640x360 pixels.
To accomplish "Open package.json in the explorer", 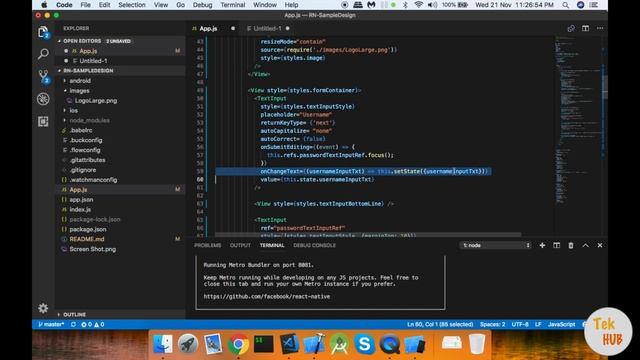I will click(x=88, y=229).
